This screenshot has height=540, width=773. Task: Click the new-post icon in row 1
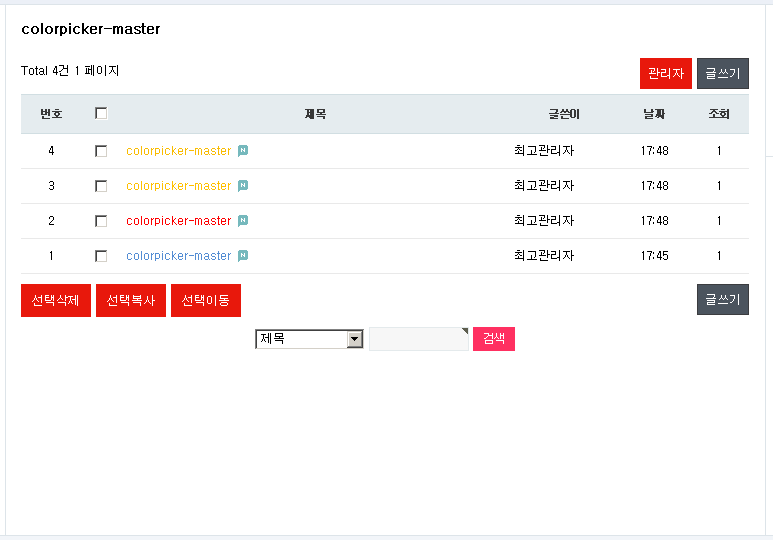pyautogui.click(x=243, y=256)
